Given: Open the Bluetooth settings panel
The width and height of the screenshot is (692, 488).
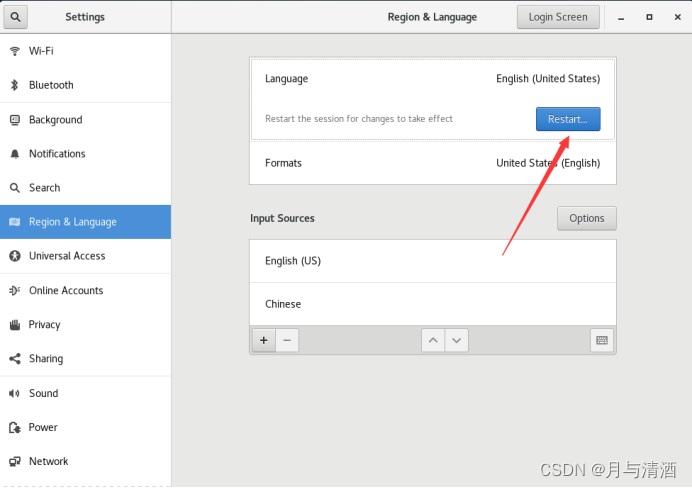Looking at the screenshot, I should pyautogui.click(x=86, y=85).
